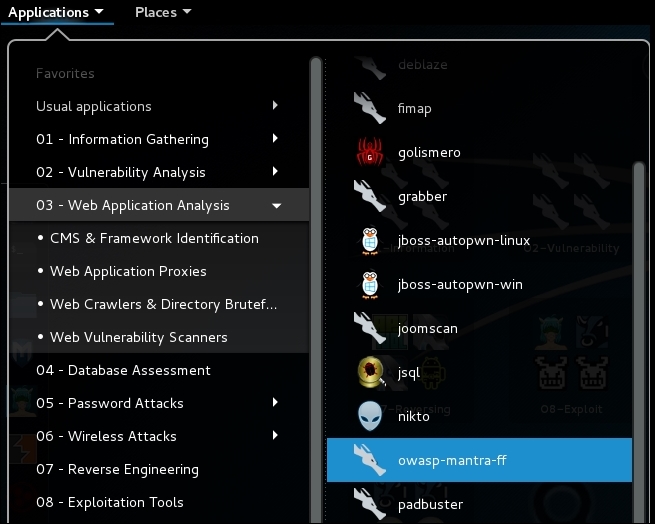Launch golismero from the list

479,152
